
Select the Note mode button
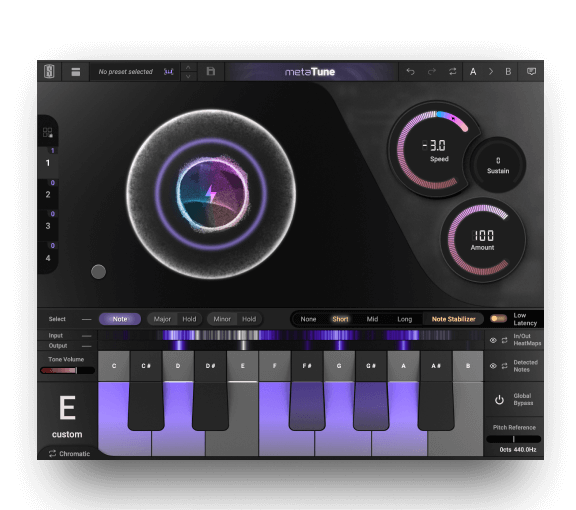pyautogui.click(x=120, y=319)
